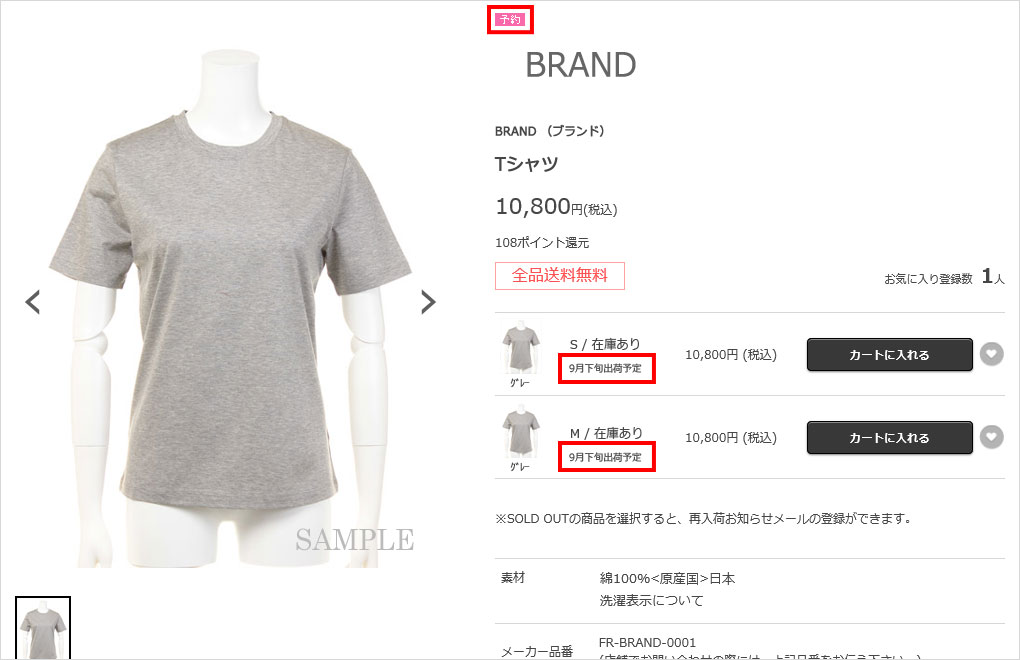Click the size S 9月下旬出荷予定 shipping note

coord(606,368)
